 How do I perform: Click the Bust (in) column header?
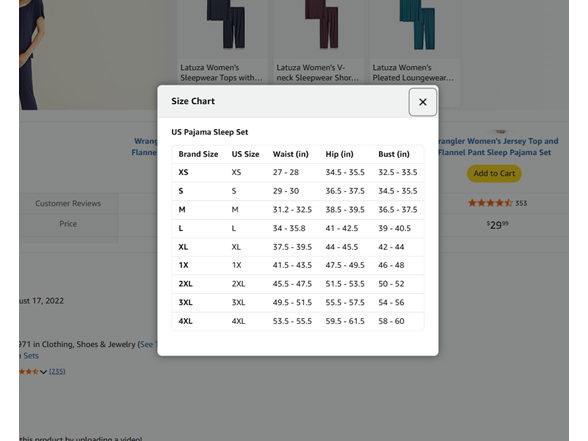coord(394,154)
